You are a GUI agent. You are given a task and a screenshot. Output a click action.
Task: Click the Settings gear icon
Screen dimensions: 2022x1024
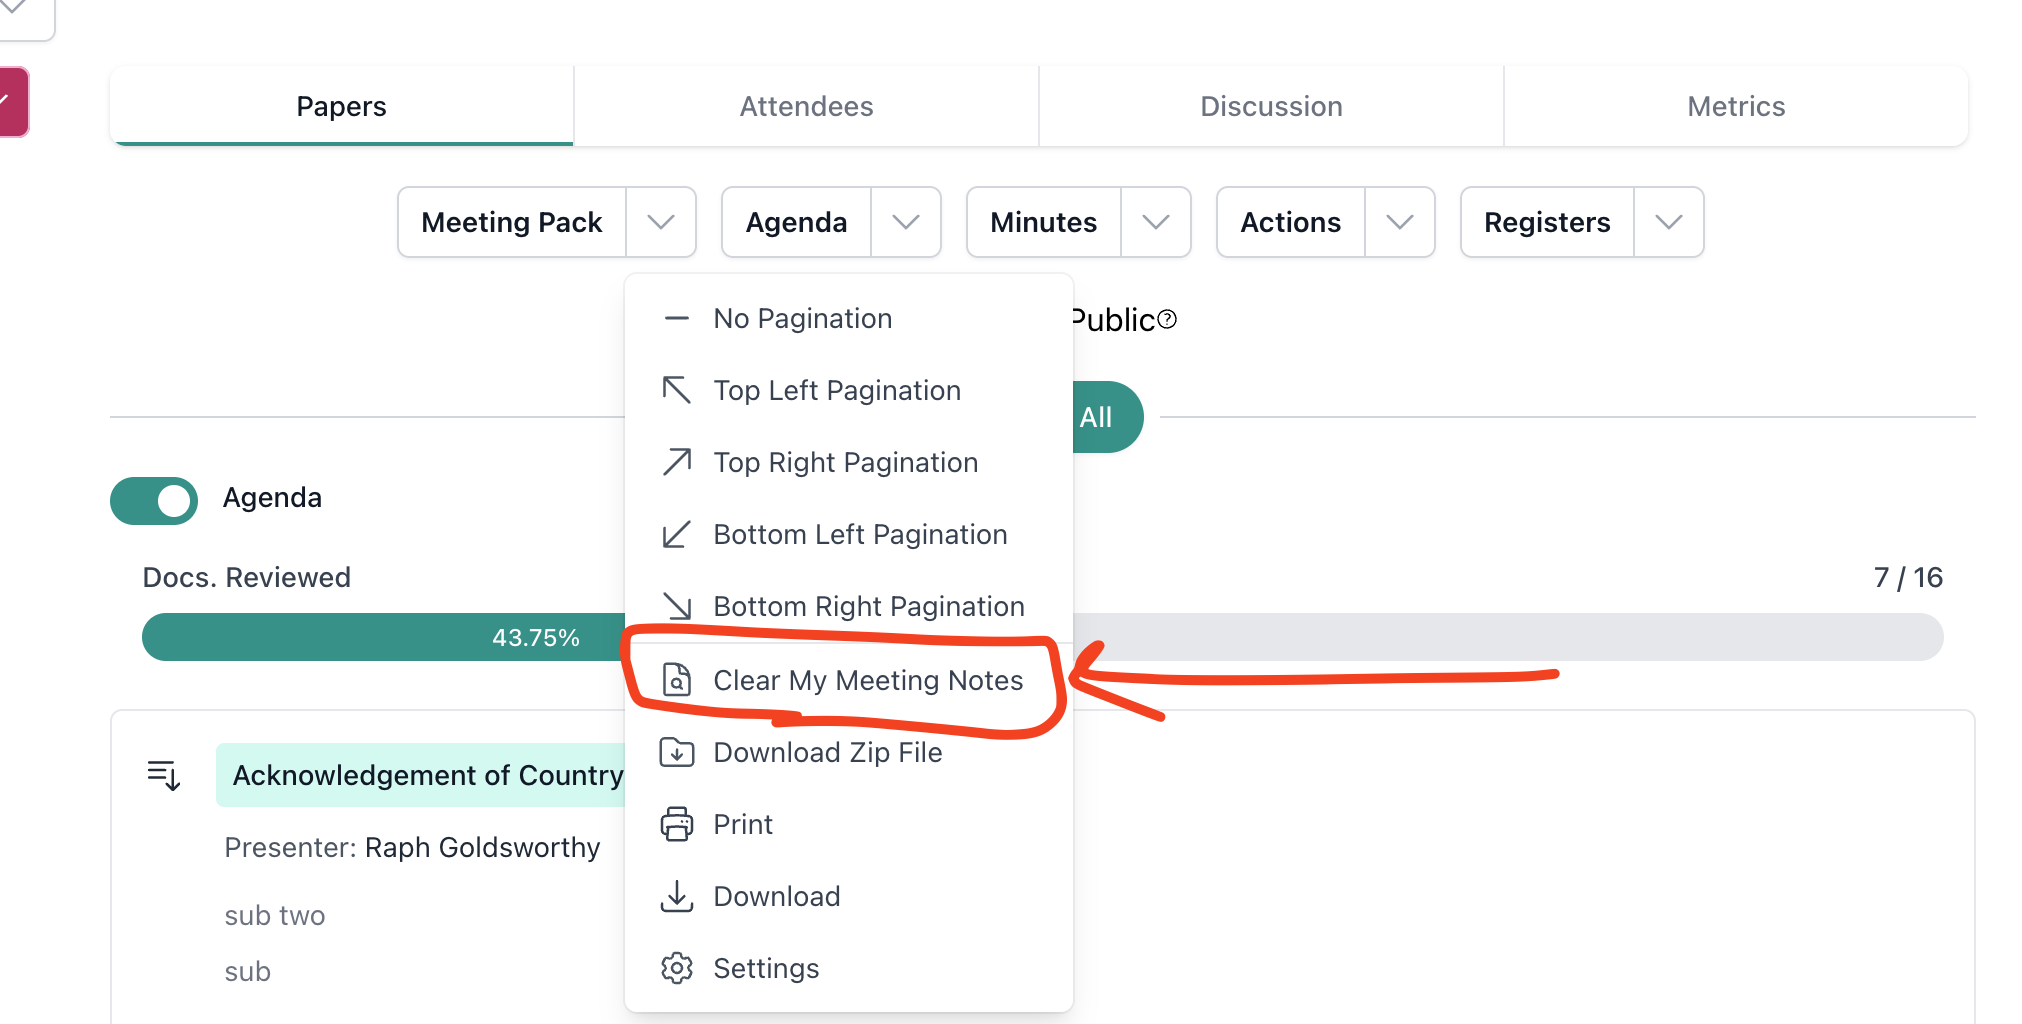click(x=677, y=968)
